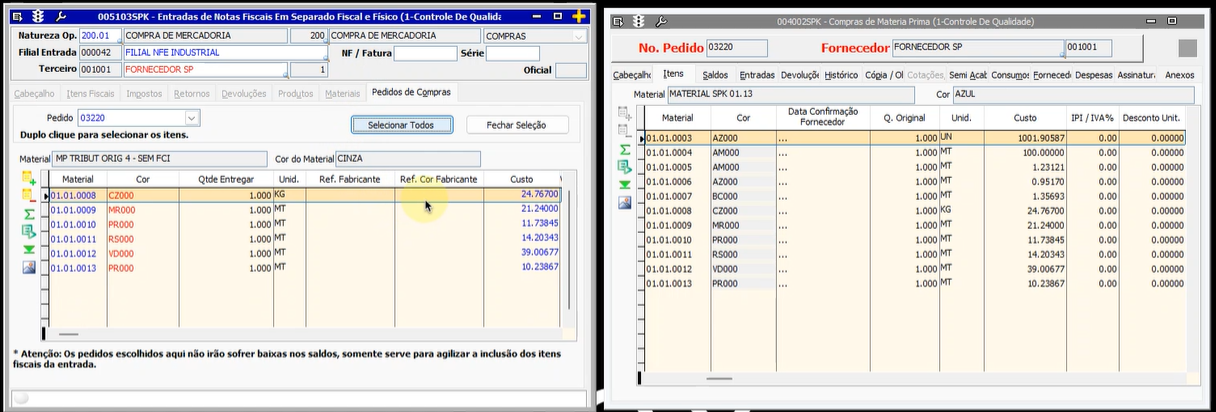Image resolution: width=1216 pixels, height=412 pixels.
Task: Open the Saldos tab in Compras window
Action: [x=715, y=75]
